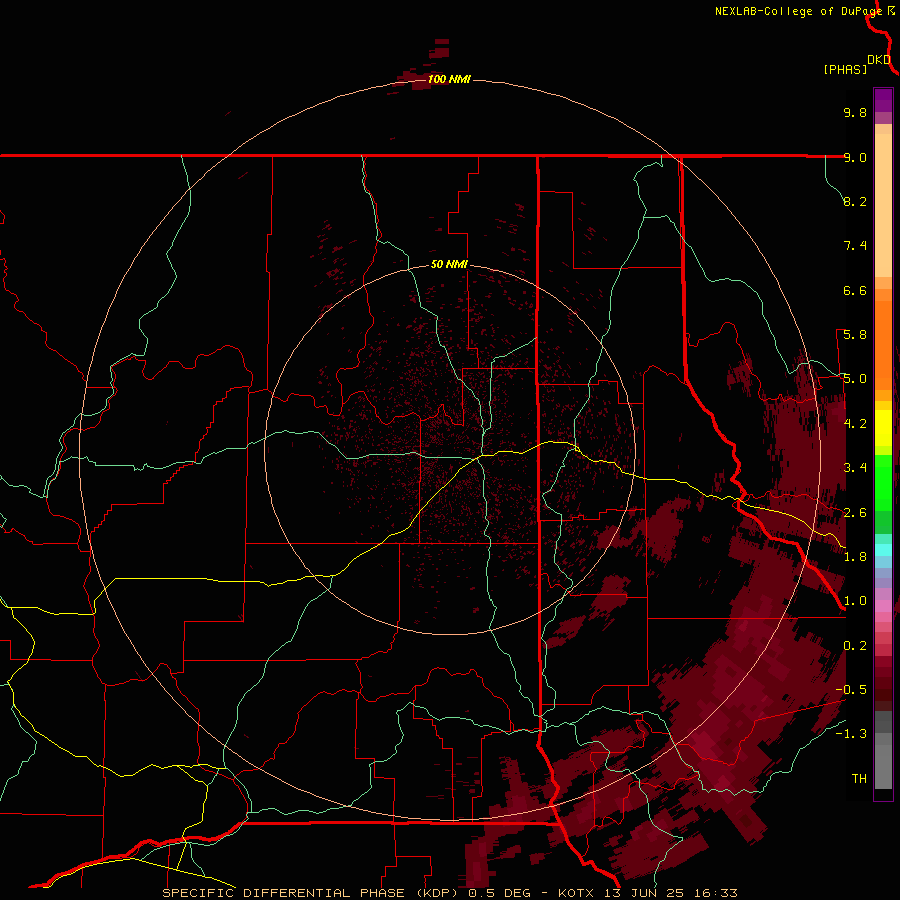
Task: Click the -1.3 legend value
Action: click(851, 734)
